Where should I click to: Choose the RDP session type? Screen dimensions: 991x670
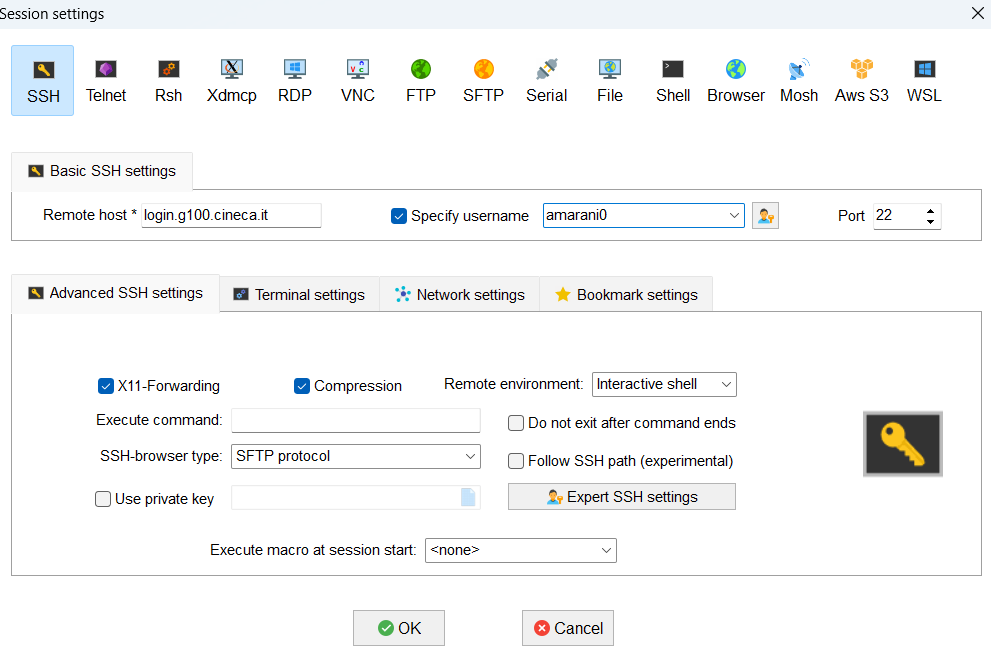[295, 80]
